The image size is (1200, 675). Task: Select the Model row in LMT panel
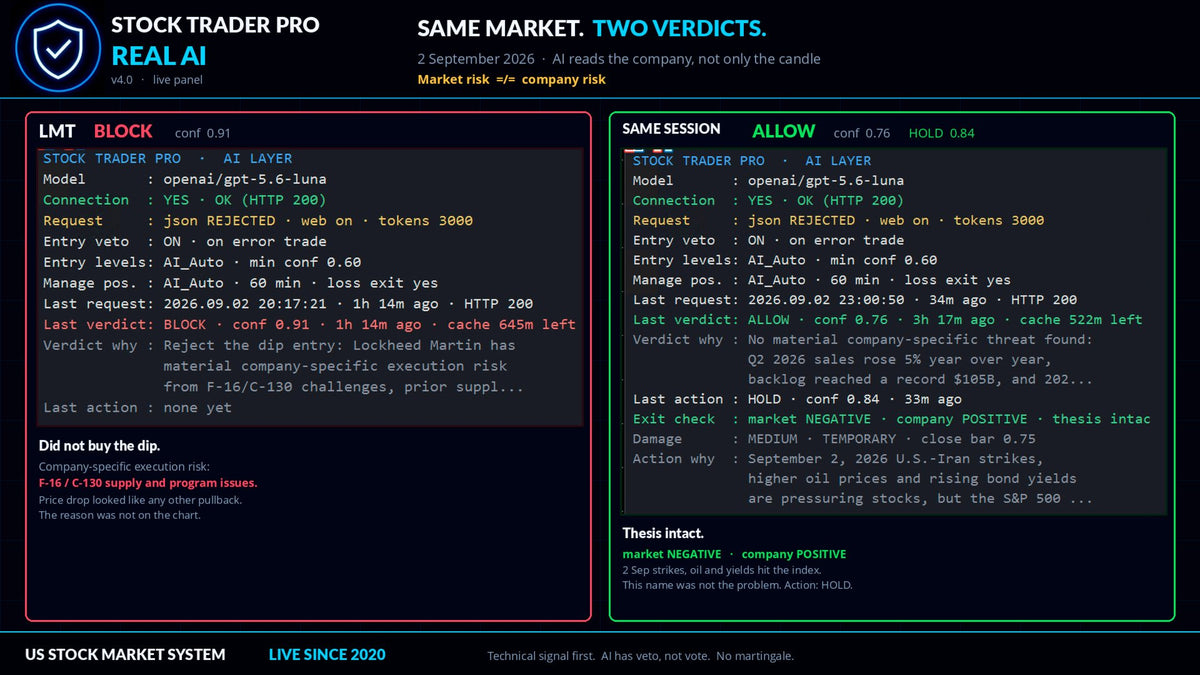[x=185, y=179]
